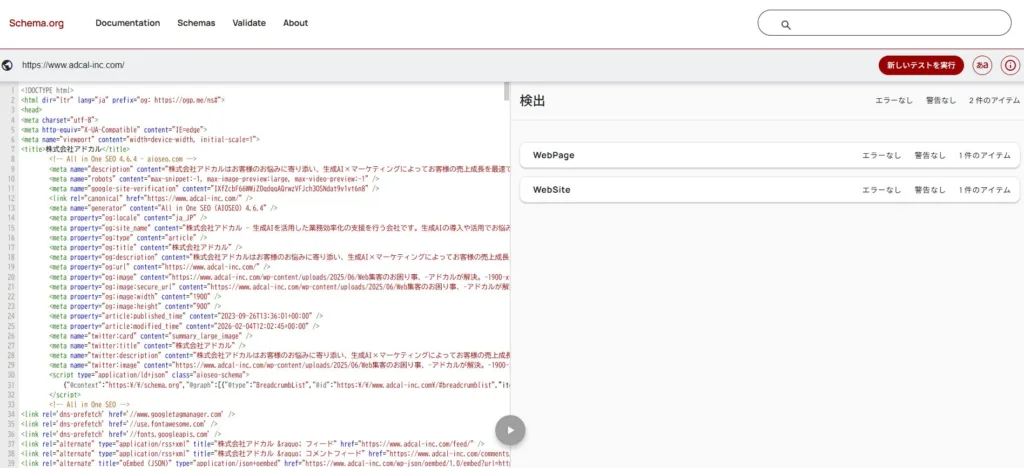Open the language selector あa icon
This screenshot has height=468, width=1024.
tap(982, 65)
